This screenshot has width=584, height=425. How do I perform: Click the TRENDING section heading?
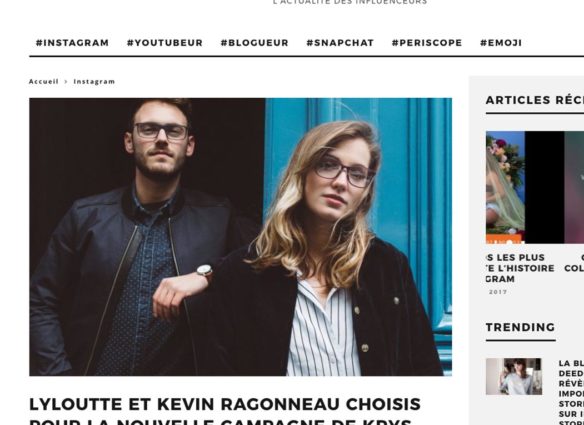coord(520,327)
